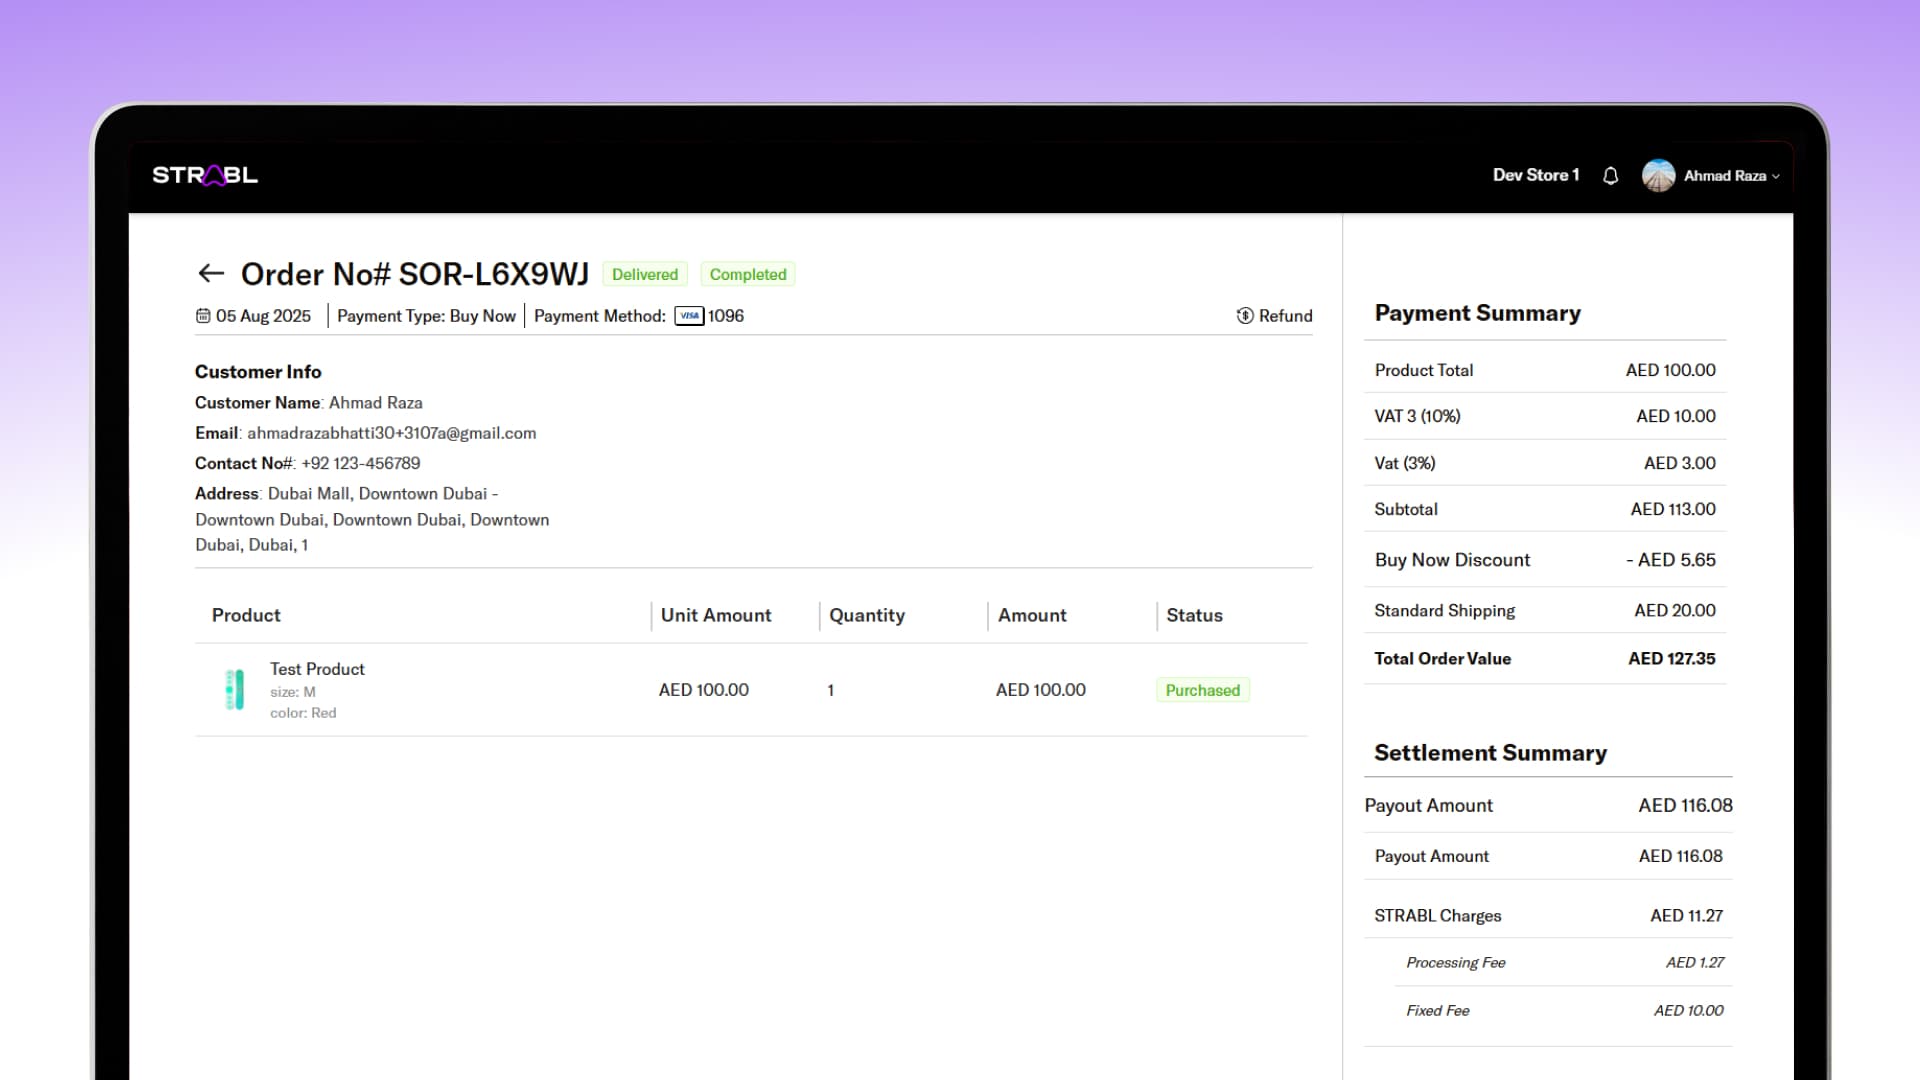
Task: Click the Refund coin icon
Action: pyautogui.click(x=1245, y=316)
